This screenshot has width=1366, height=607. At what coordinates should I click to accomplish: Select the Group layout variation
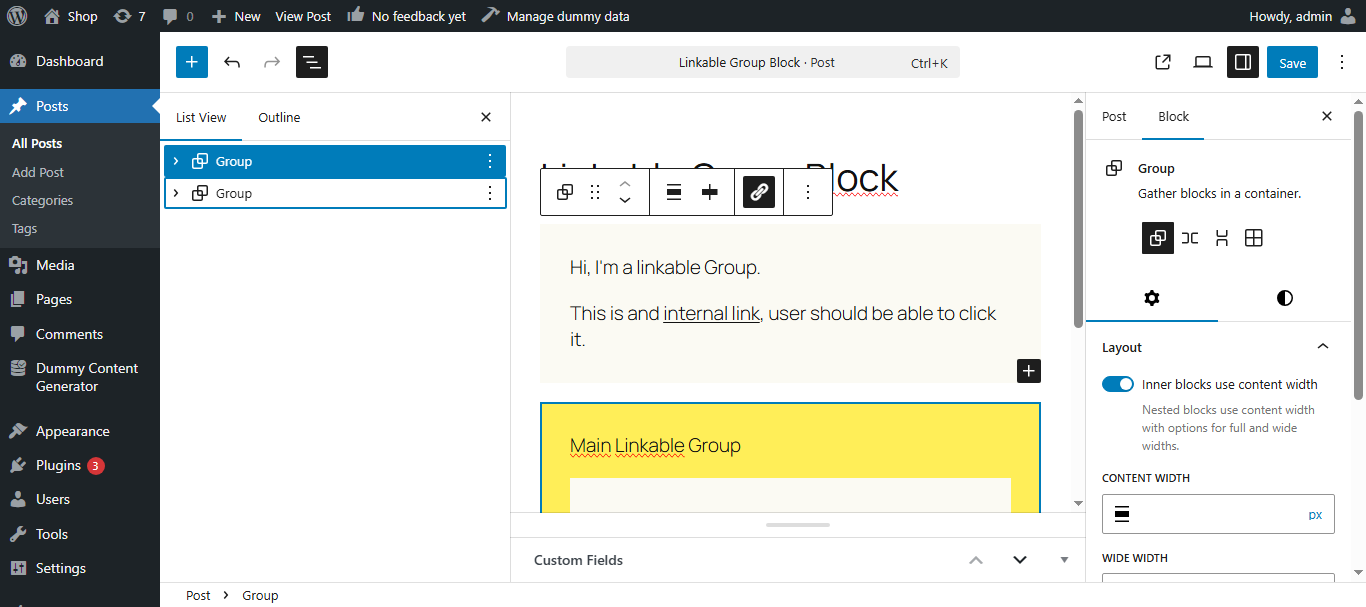click(1158, 238)
